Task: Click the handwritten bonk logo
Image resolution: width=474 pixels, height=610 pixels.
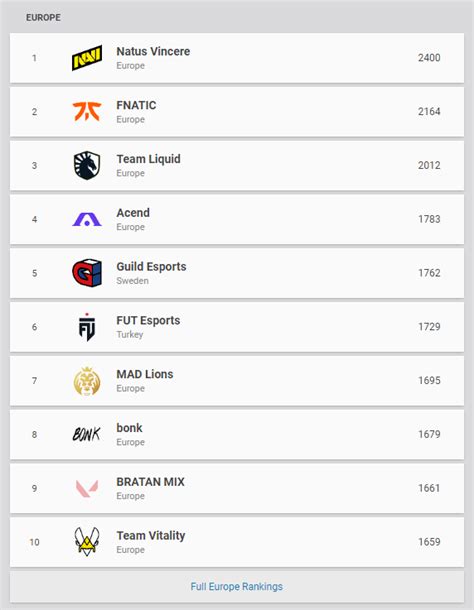Action: coord(86,434)
